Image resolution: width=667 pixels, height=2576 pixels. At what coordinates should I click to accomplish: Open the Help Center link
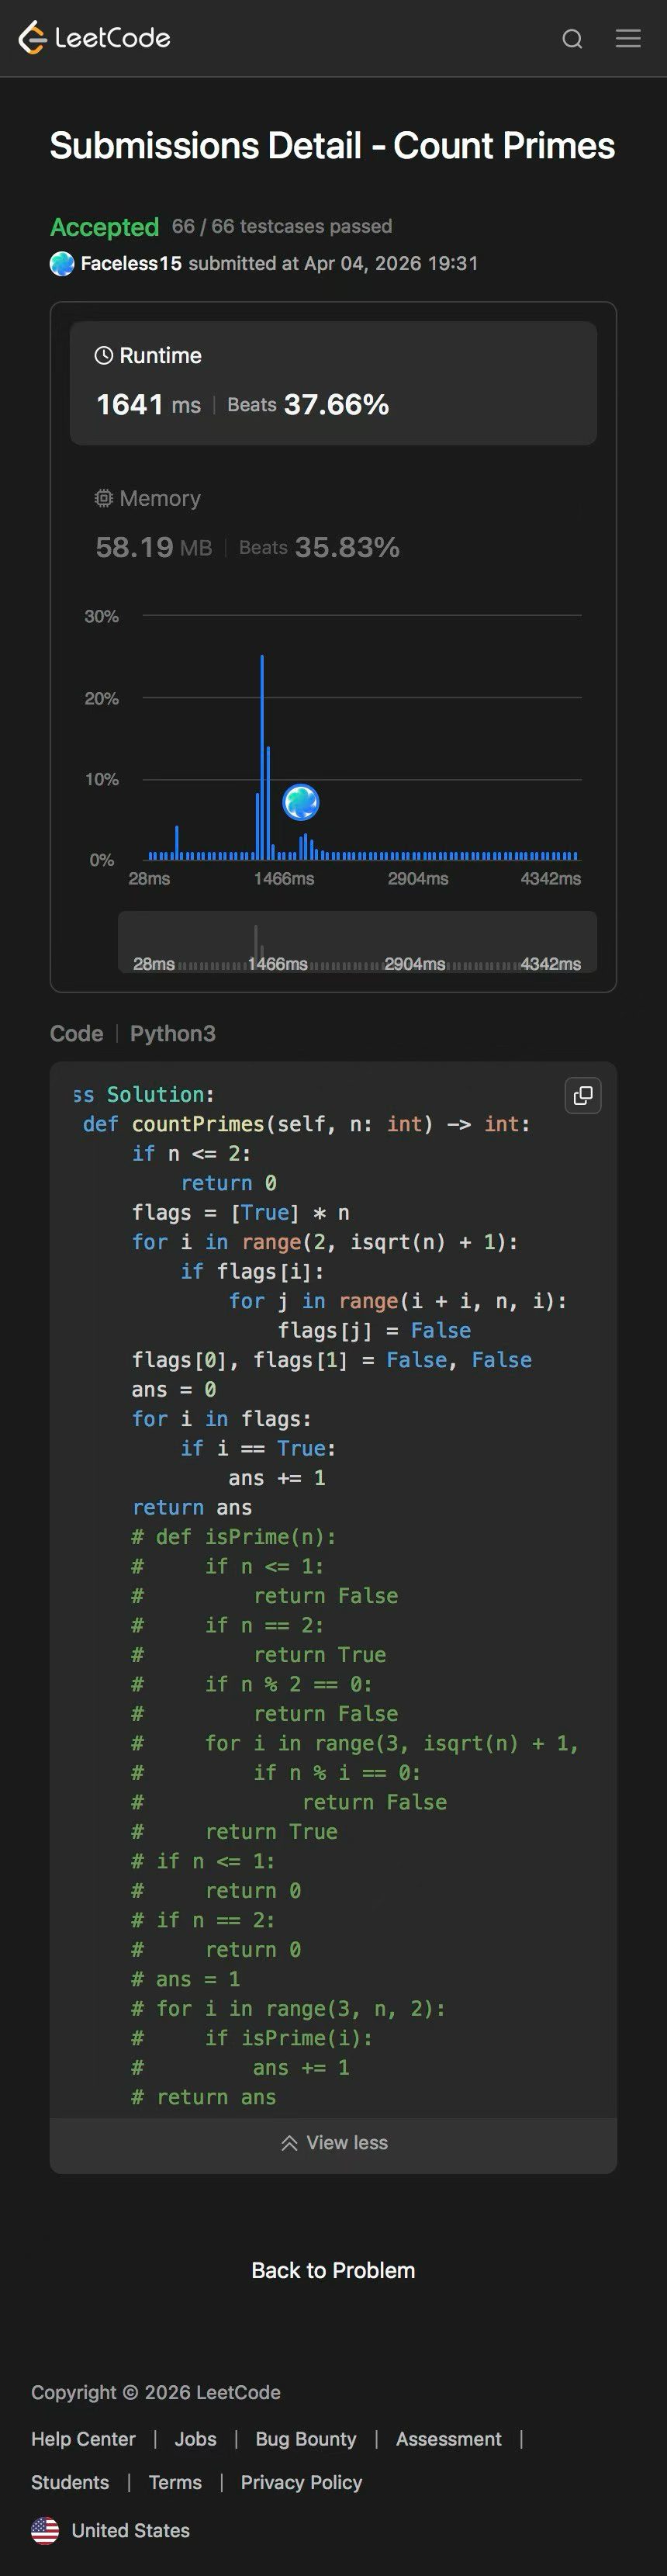click(83, 2439)
